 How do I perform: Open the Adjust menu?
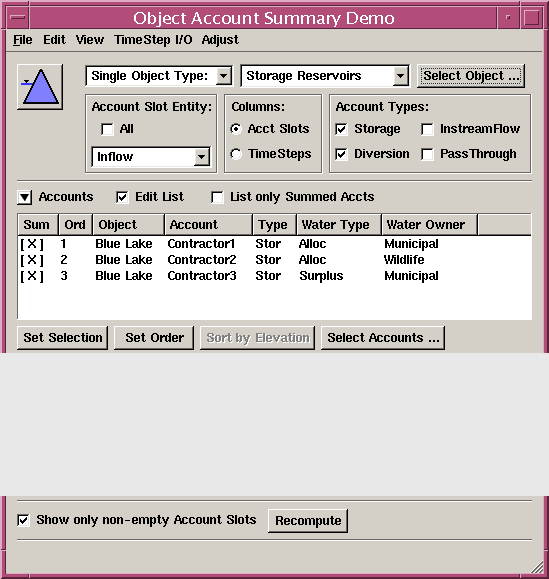tap(220, 40)
